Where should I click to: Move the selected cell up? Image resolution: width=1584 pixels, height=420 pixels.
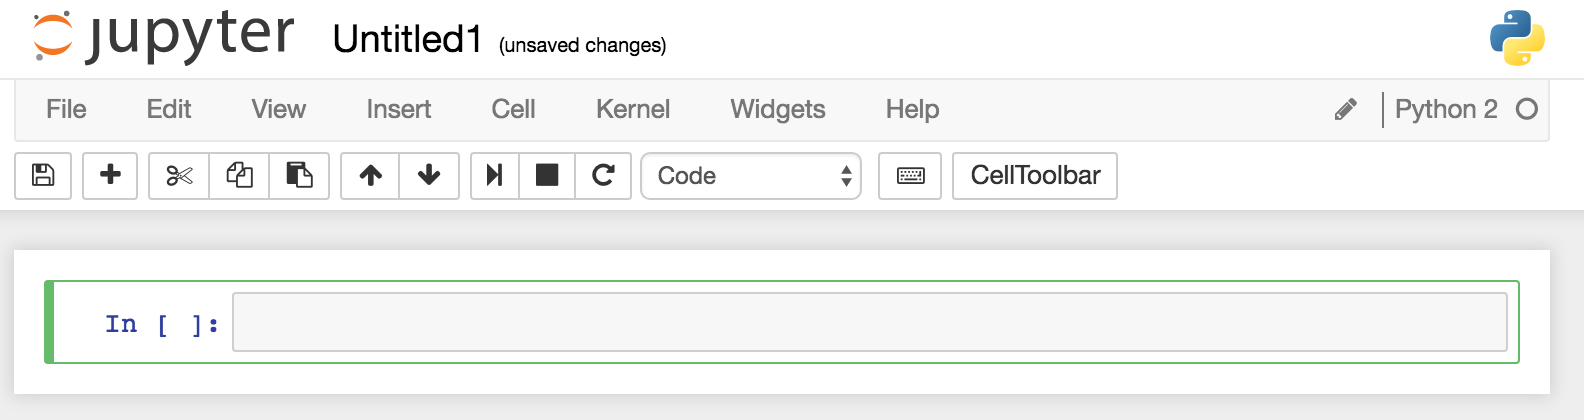point(370,176)
